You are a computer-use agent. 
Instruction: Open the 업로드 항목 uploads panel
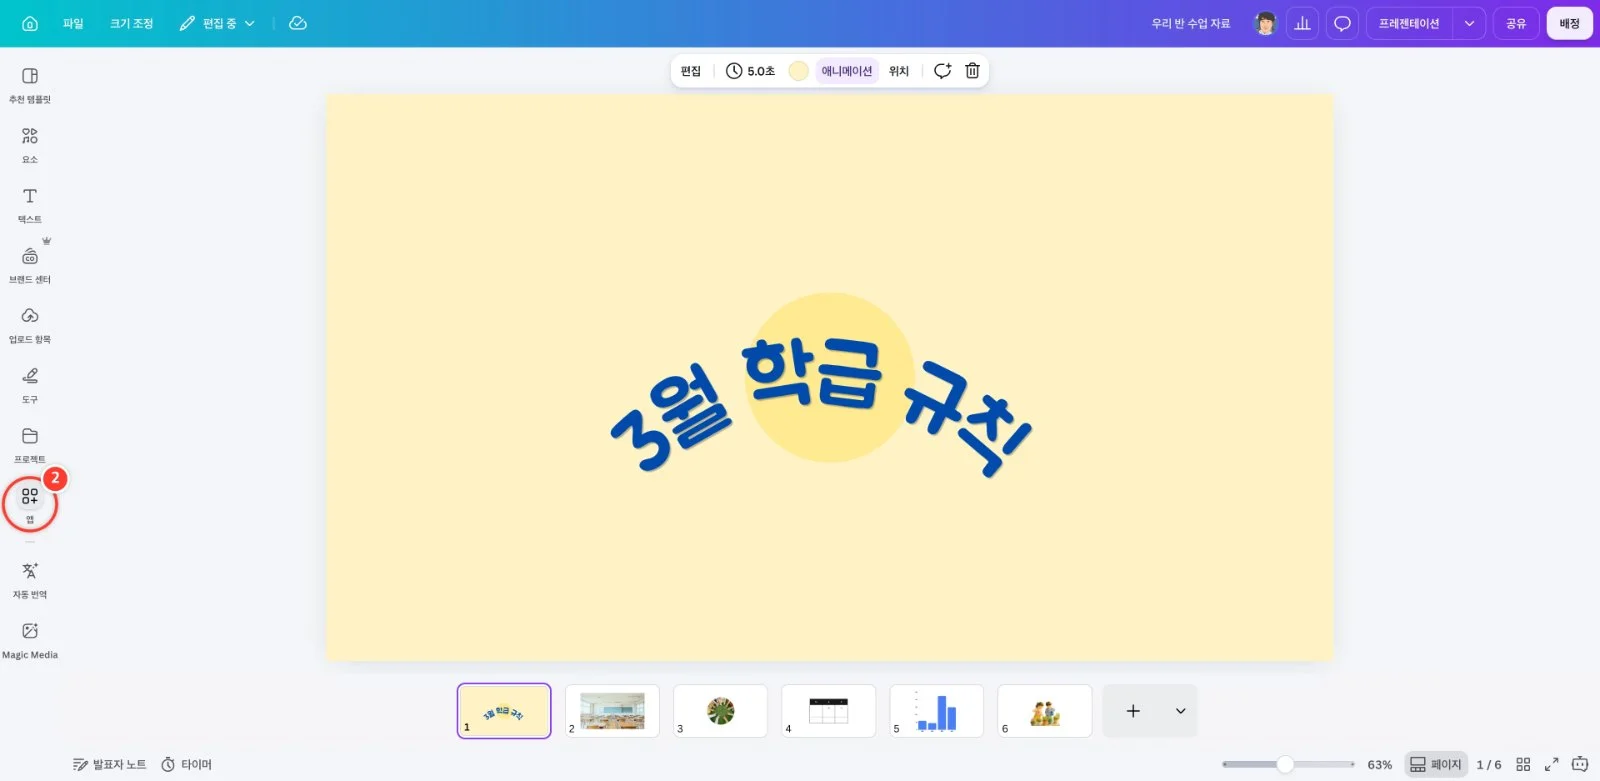coord(30,325)
